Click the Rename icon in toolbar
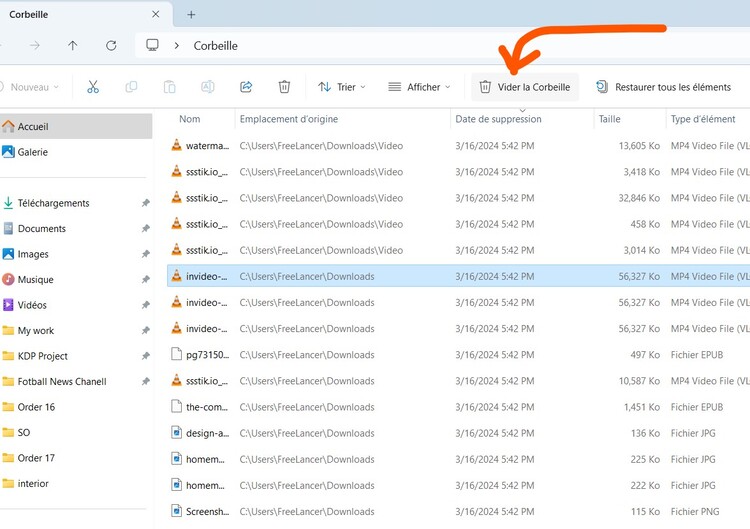Image resolution: width=750 pixels, height=529 pixels. (208, 87)
